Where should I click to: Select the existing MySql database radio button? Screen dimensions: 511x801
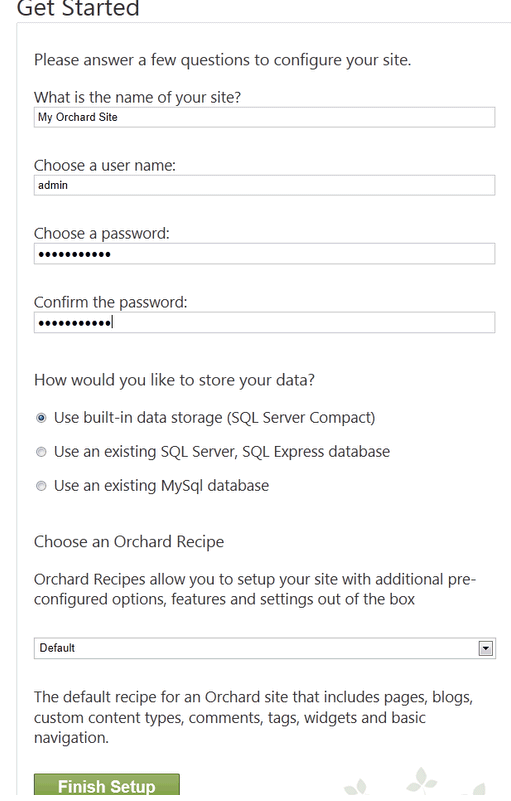[41, 486]
